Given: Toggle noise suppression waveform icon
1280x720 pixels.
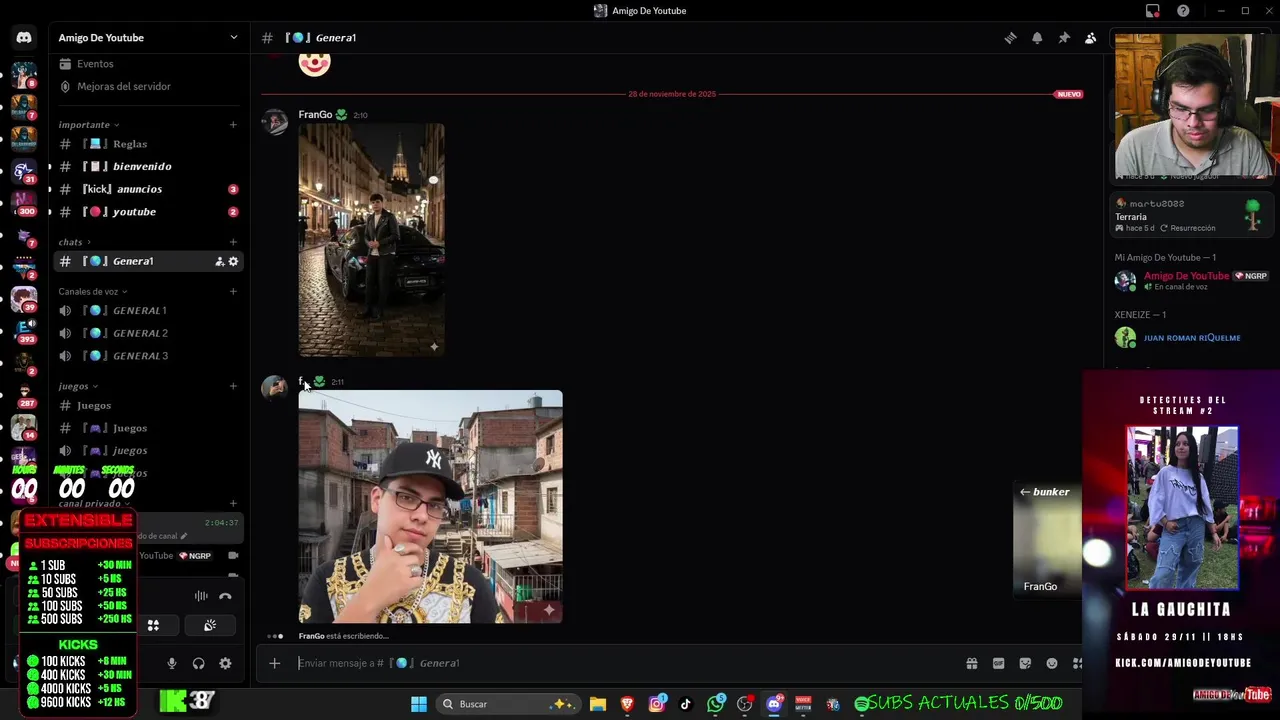Looking at the screenshot, I should pyautogui.click(x=201, y=596).
